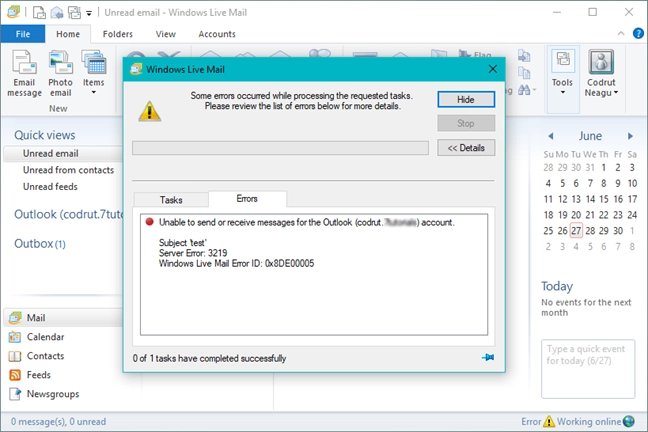This screenshot has width=648, height=432.
Task: Click the Send/Receive icon in title bar
Action: (74, 12)
